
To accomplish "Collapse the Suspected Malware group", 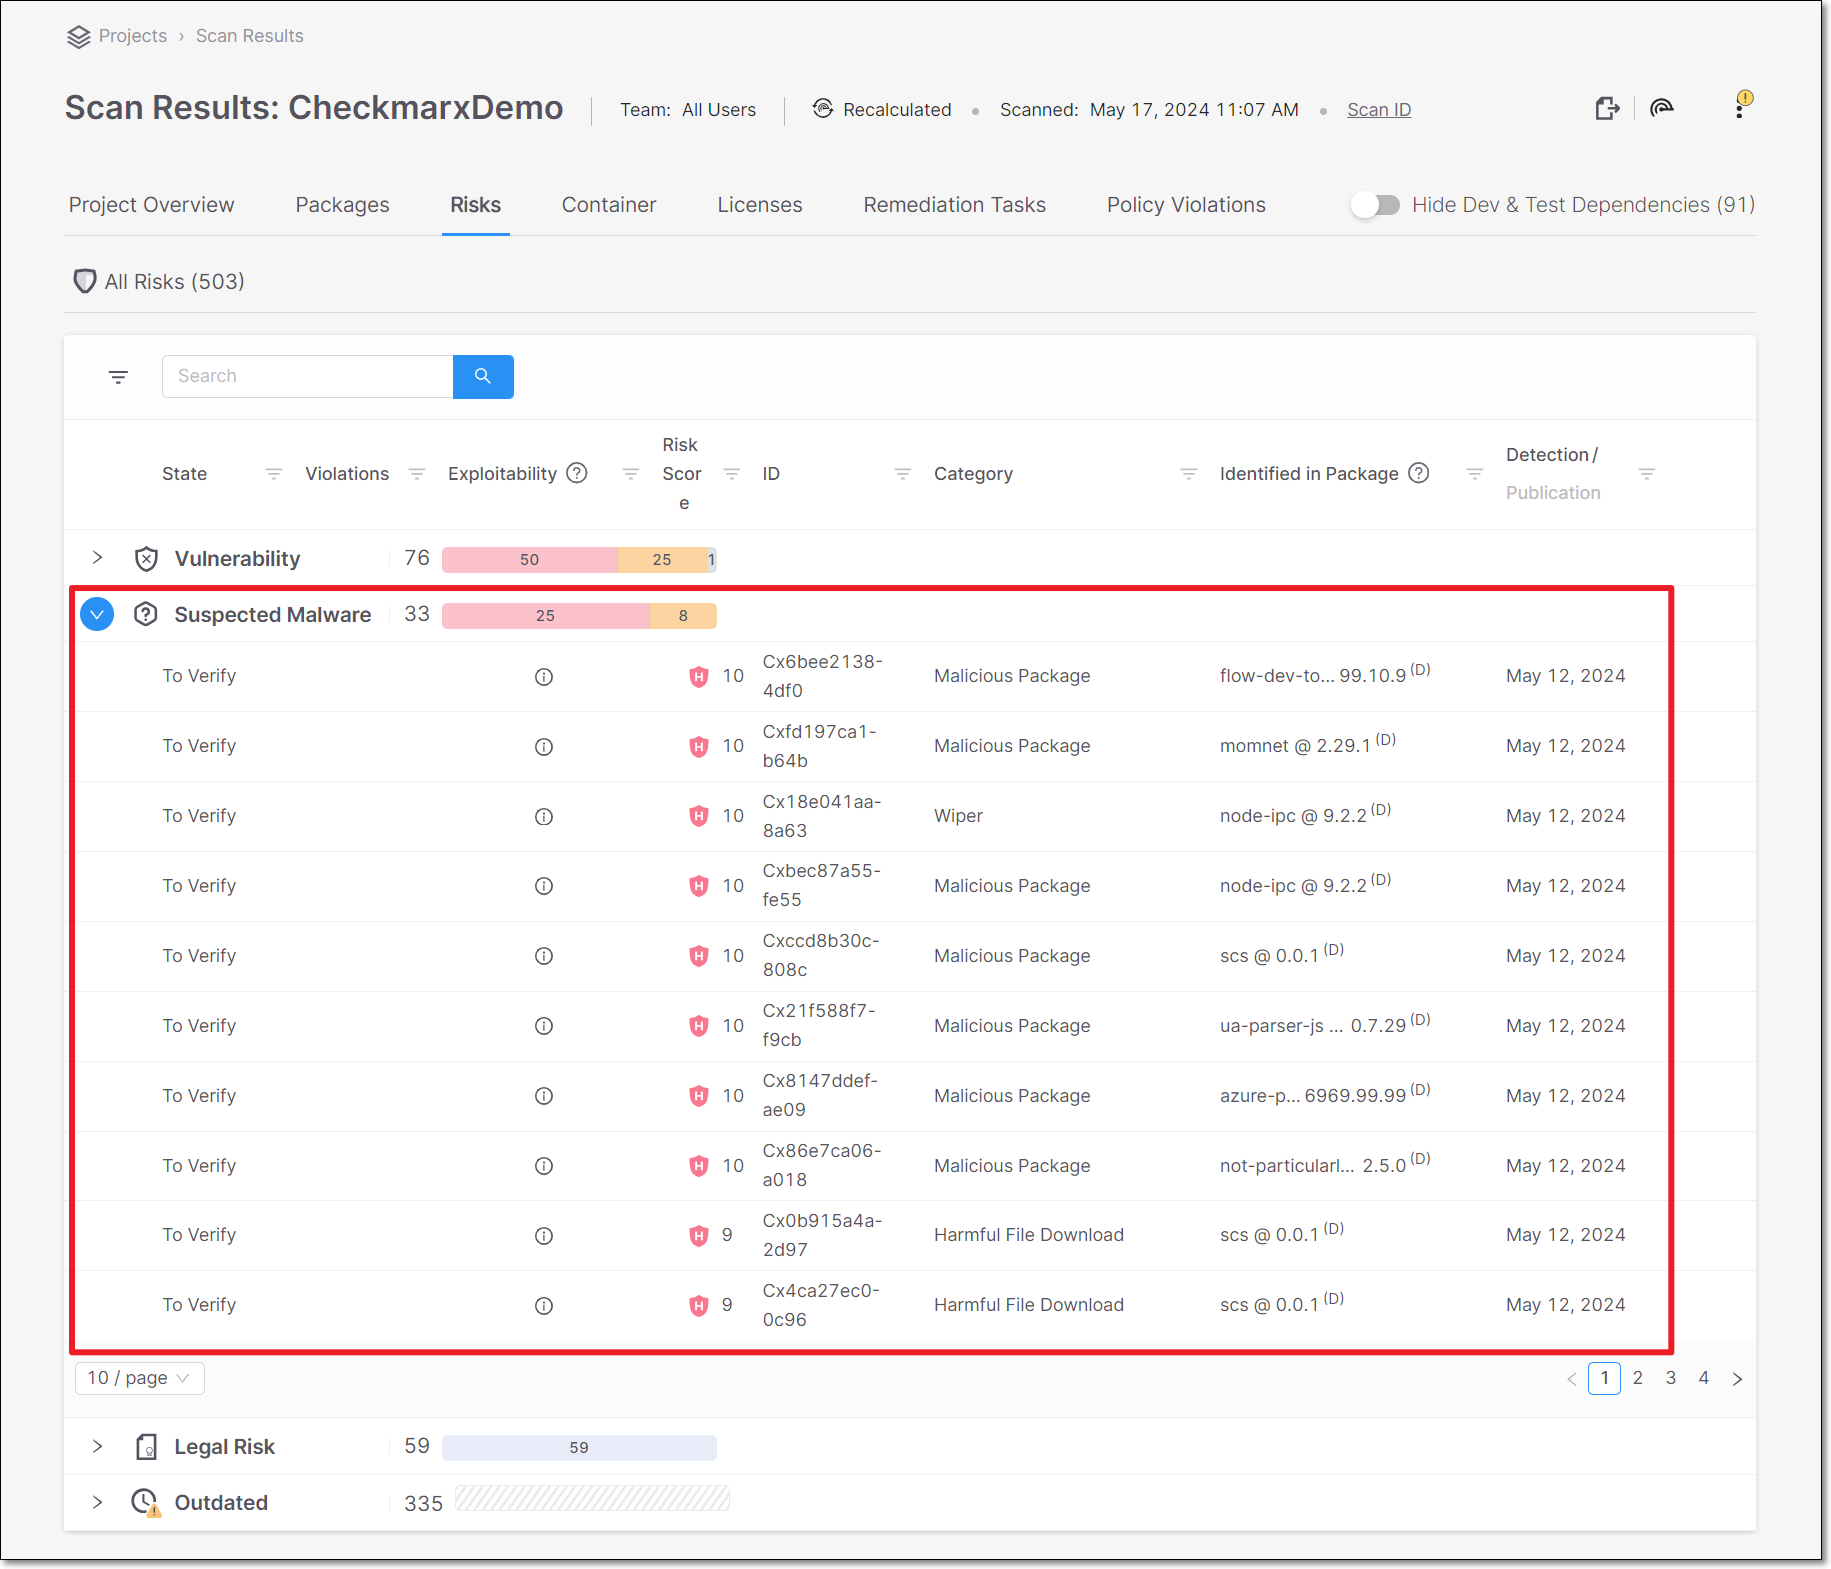I will pos(97,614).
